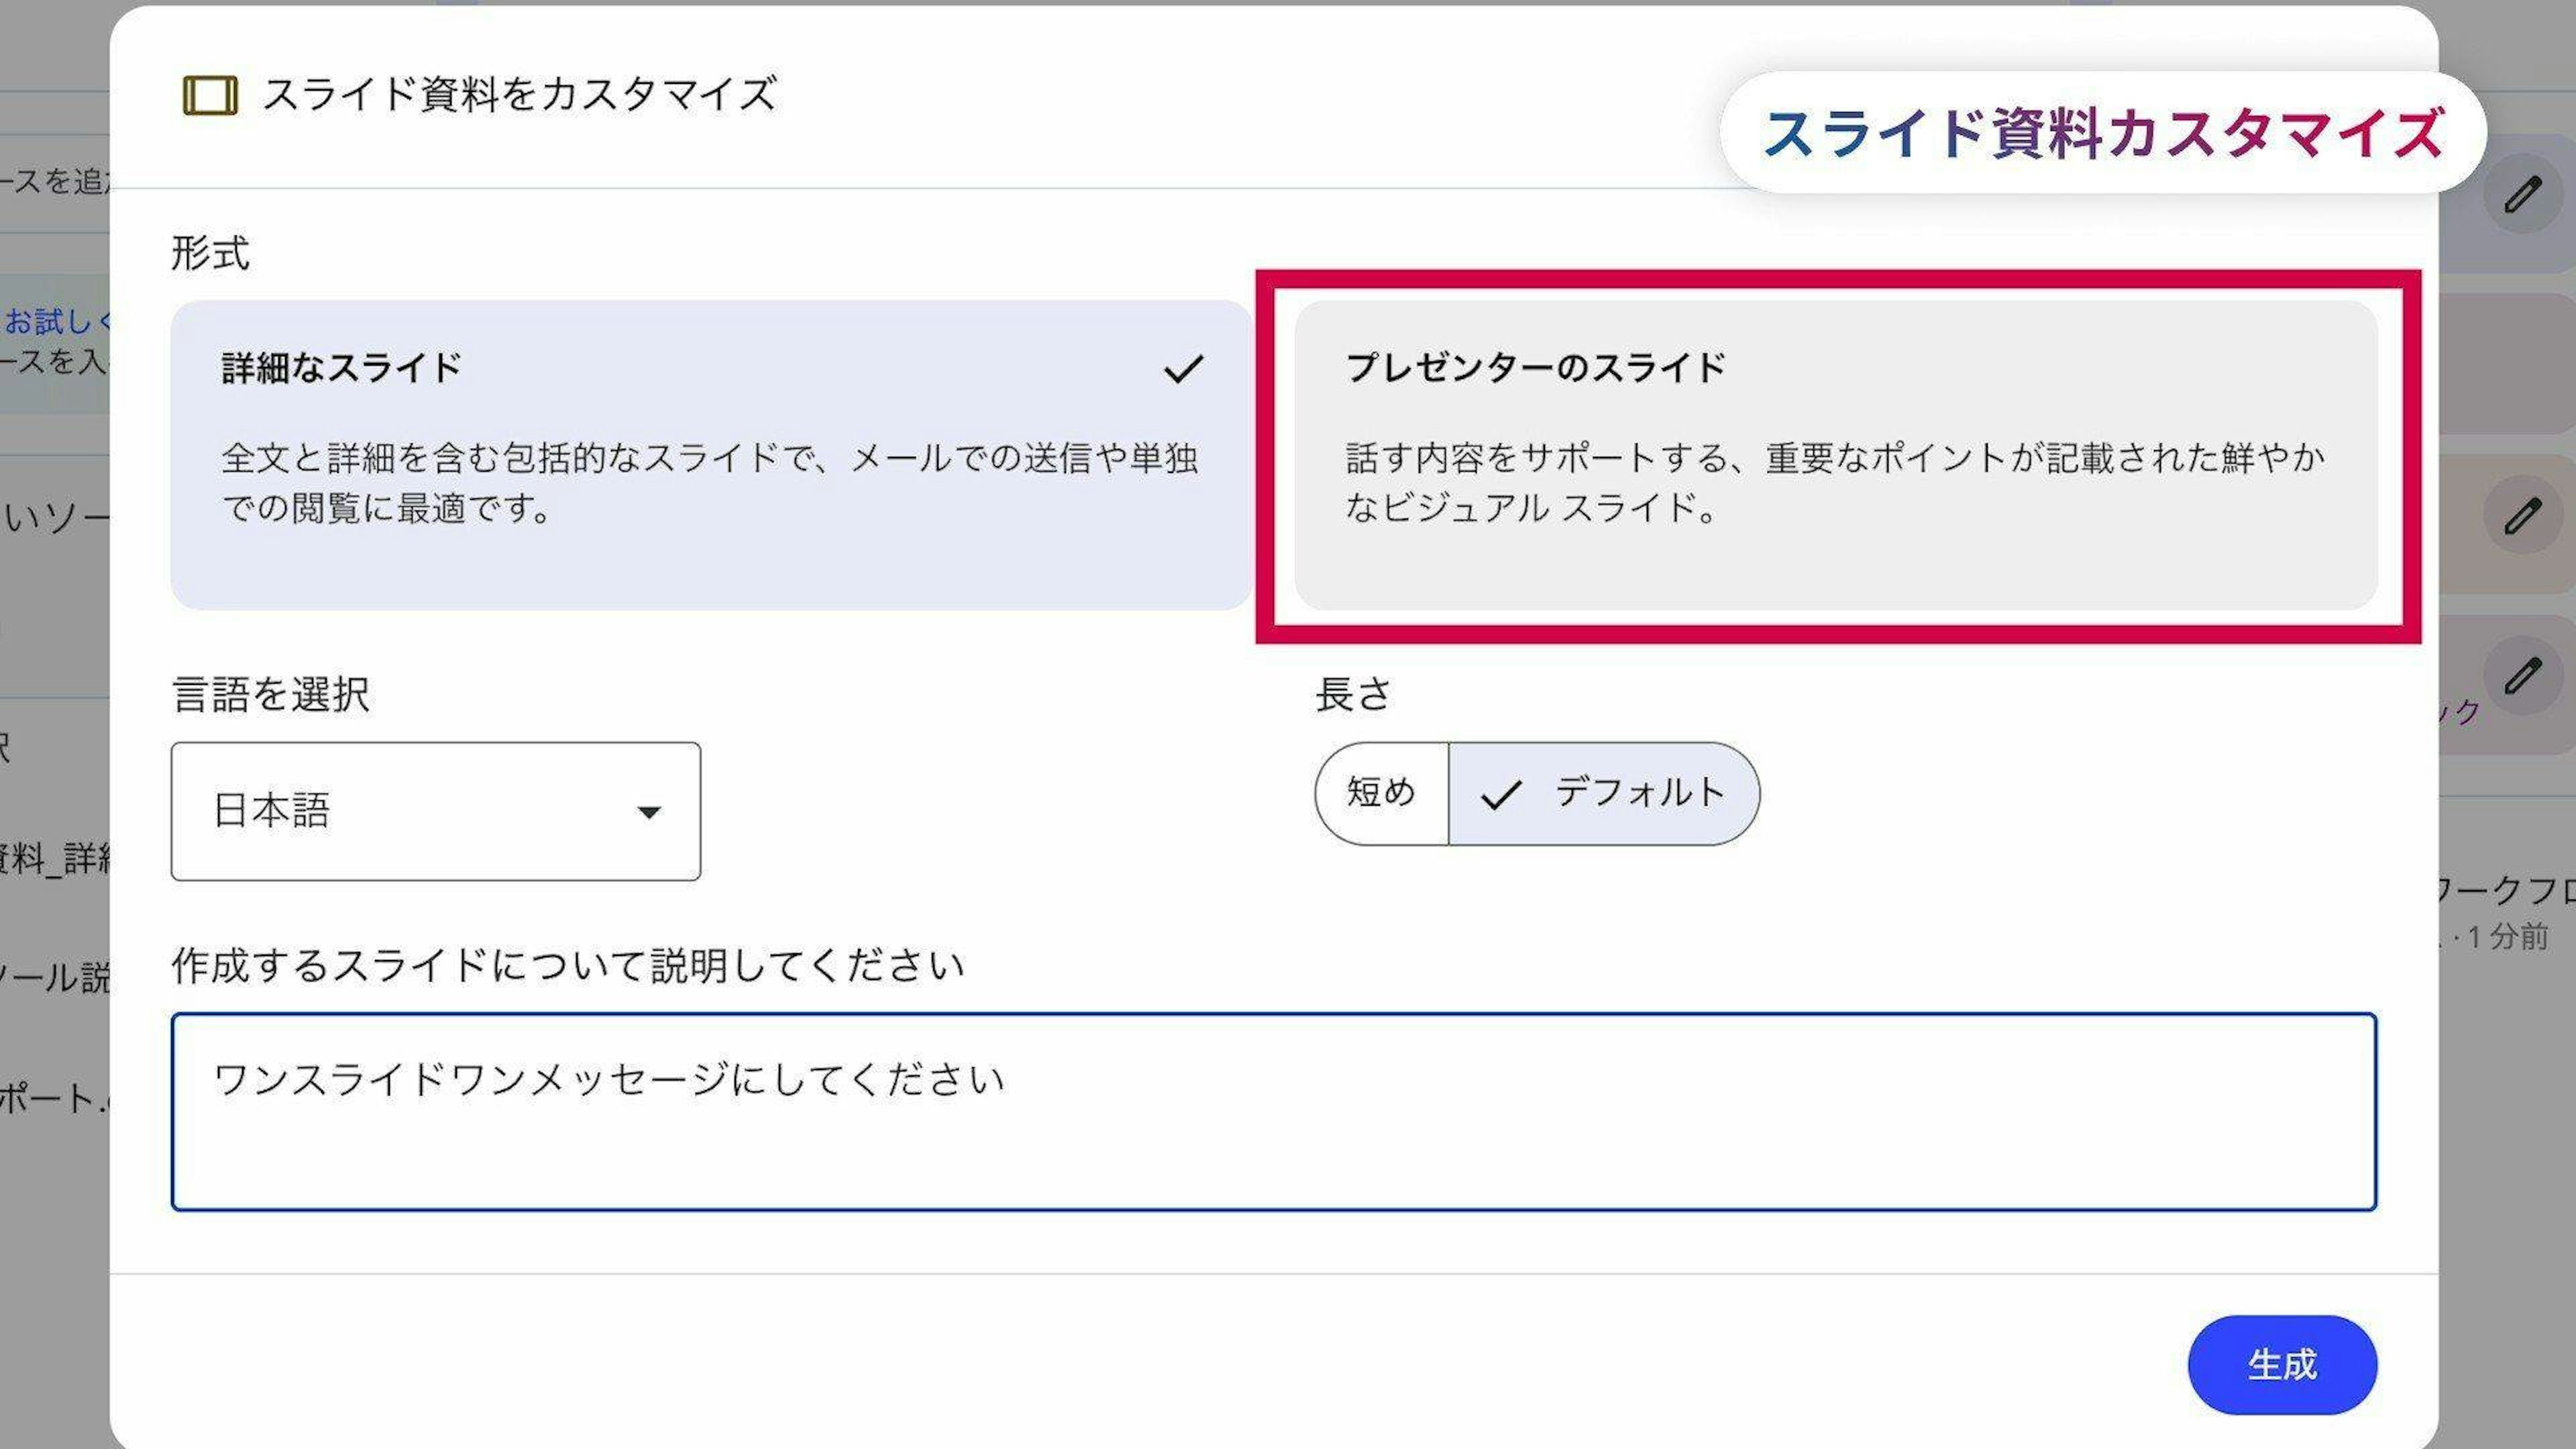Click the middle pencil edit icon
Viewport: 2576px width, 1449px height.
(x=2522, y=516)
